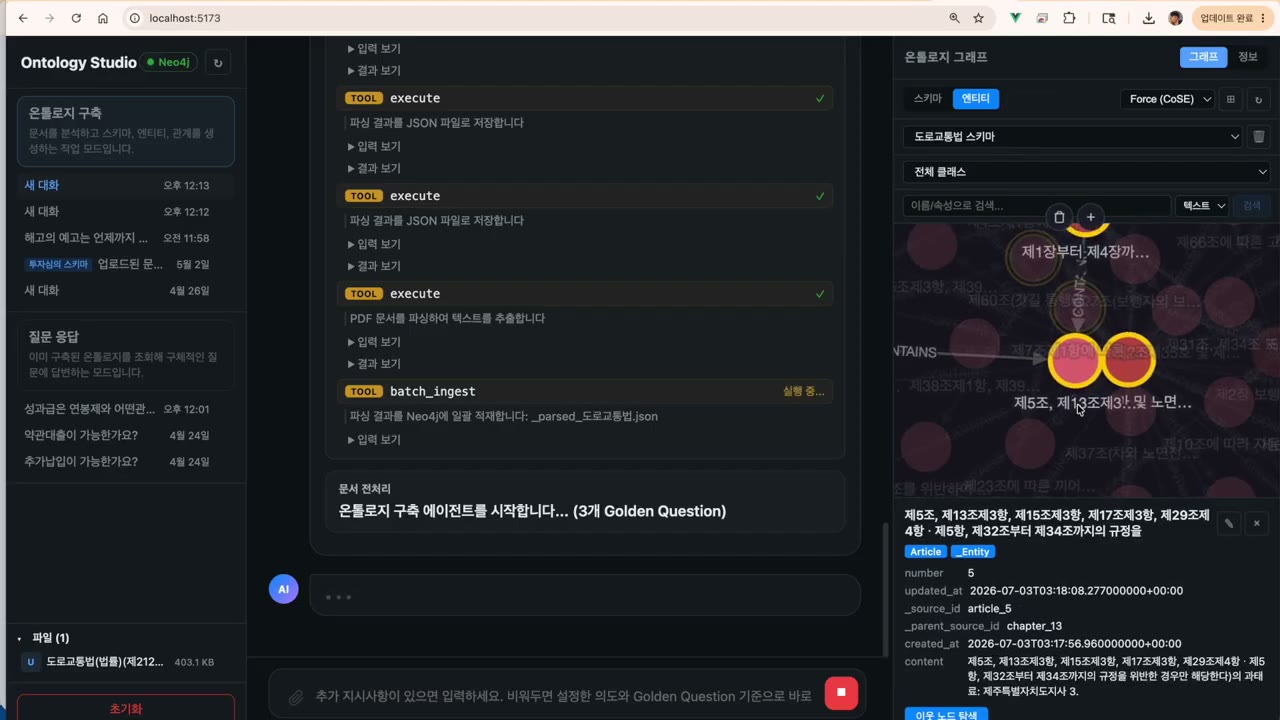The height and width of the screenshot is (720, 1280).
Task: Open the browser extensions puzzle icon
Action: (1069, 18)
